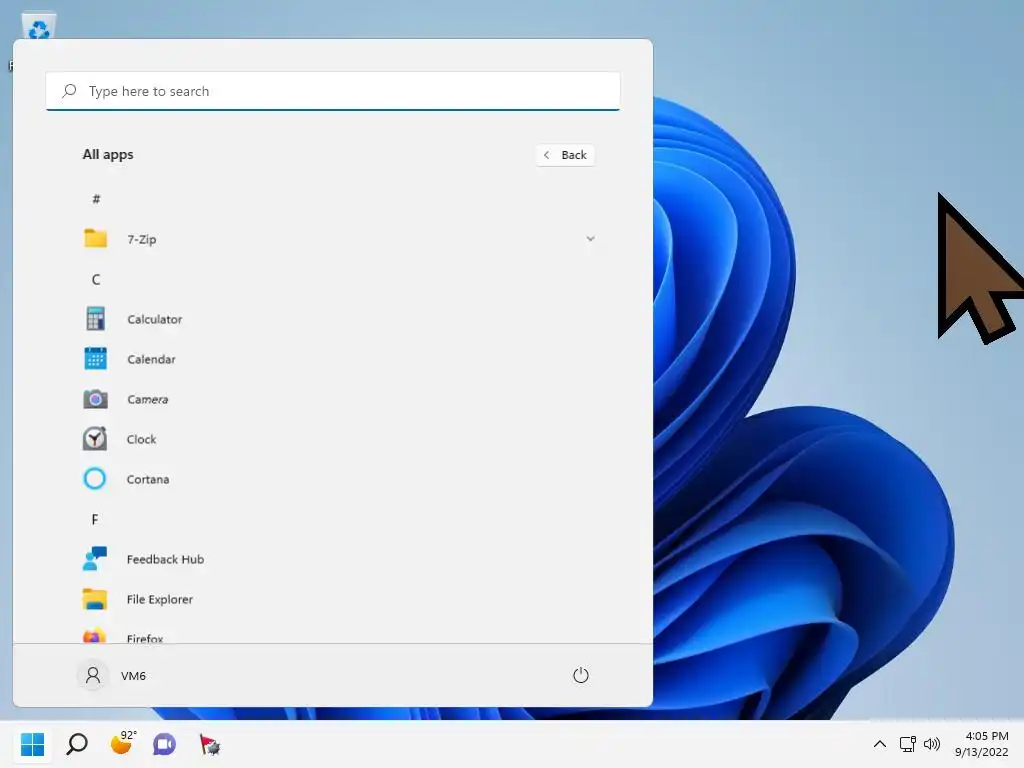The height and width of the screenshot is (768, 1024).
Task: Open the Calendar app icon
Action: tap(95, 359)
